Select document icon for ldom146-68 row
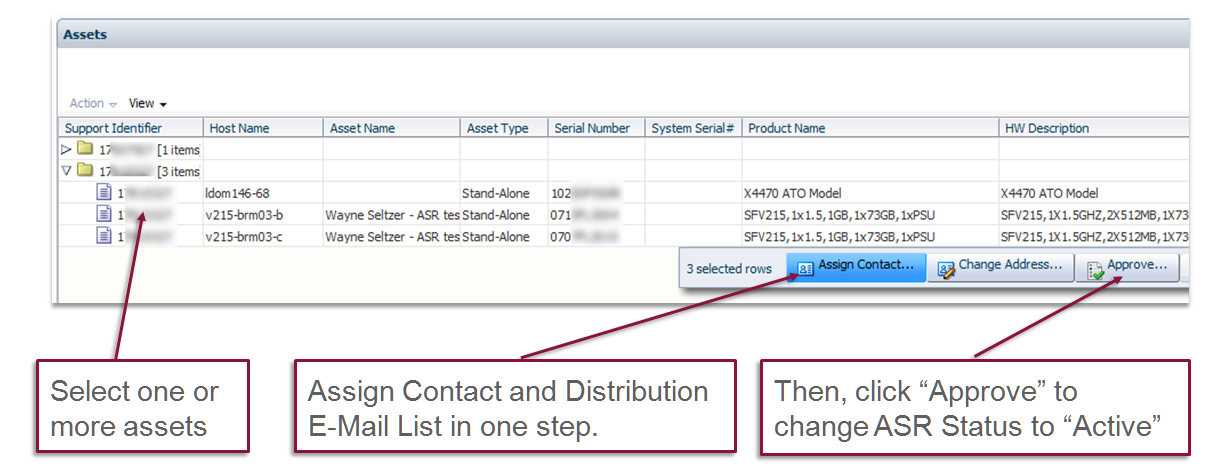The image size is (1217, 467). pyautogui.click(x=104, y=192)
